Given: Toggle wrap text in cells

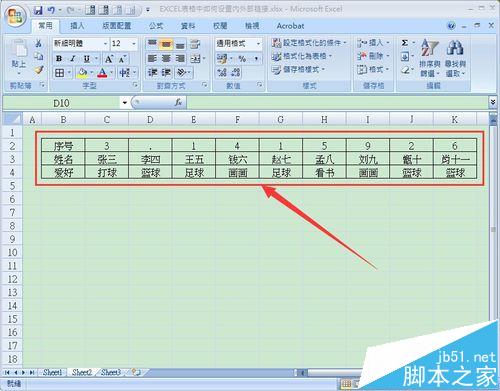Looking at the screenshot, I should pyautogui.click(x=195, y=44).
